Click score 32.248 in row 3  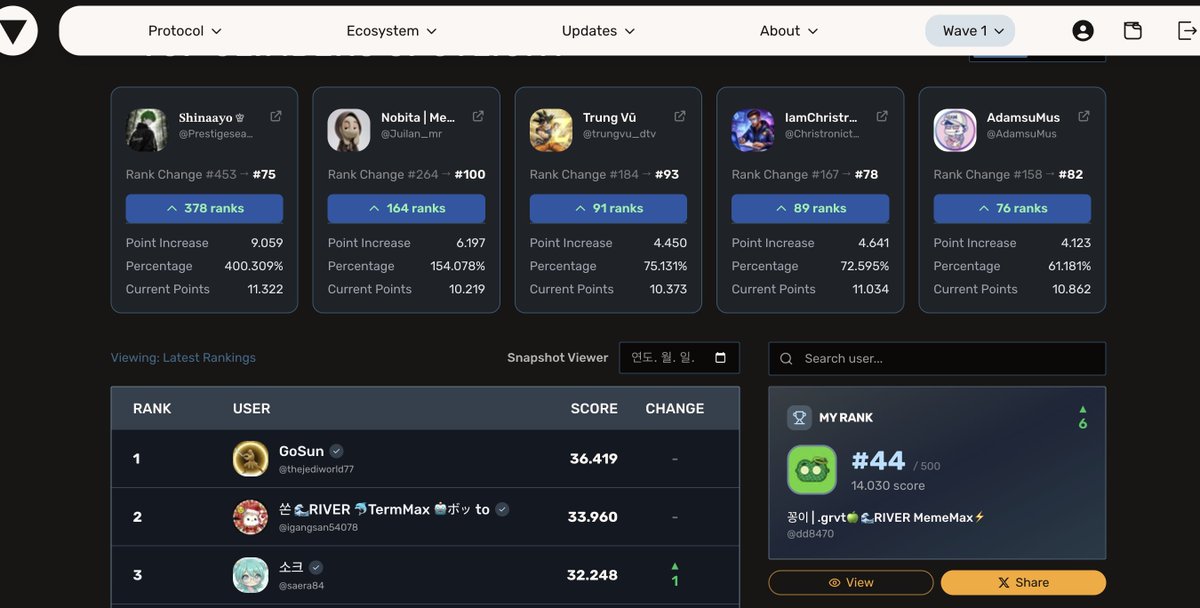tap(593, 575)
